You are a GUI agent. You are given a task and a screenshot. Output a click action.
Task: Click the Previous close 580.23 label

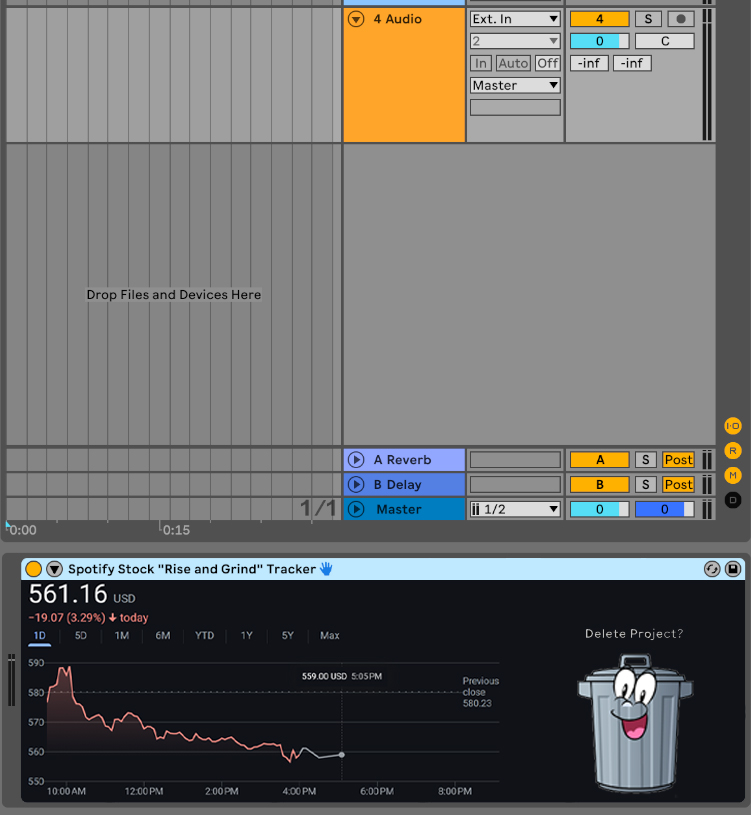(x=480, y=692)
